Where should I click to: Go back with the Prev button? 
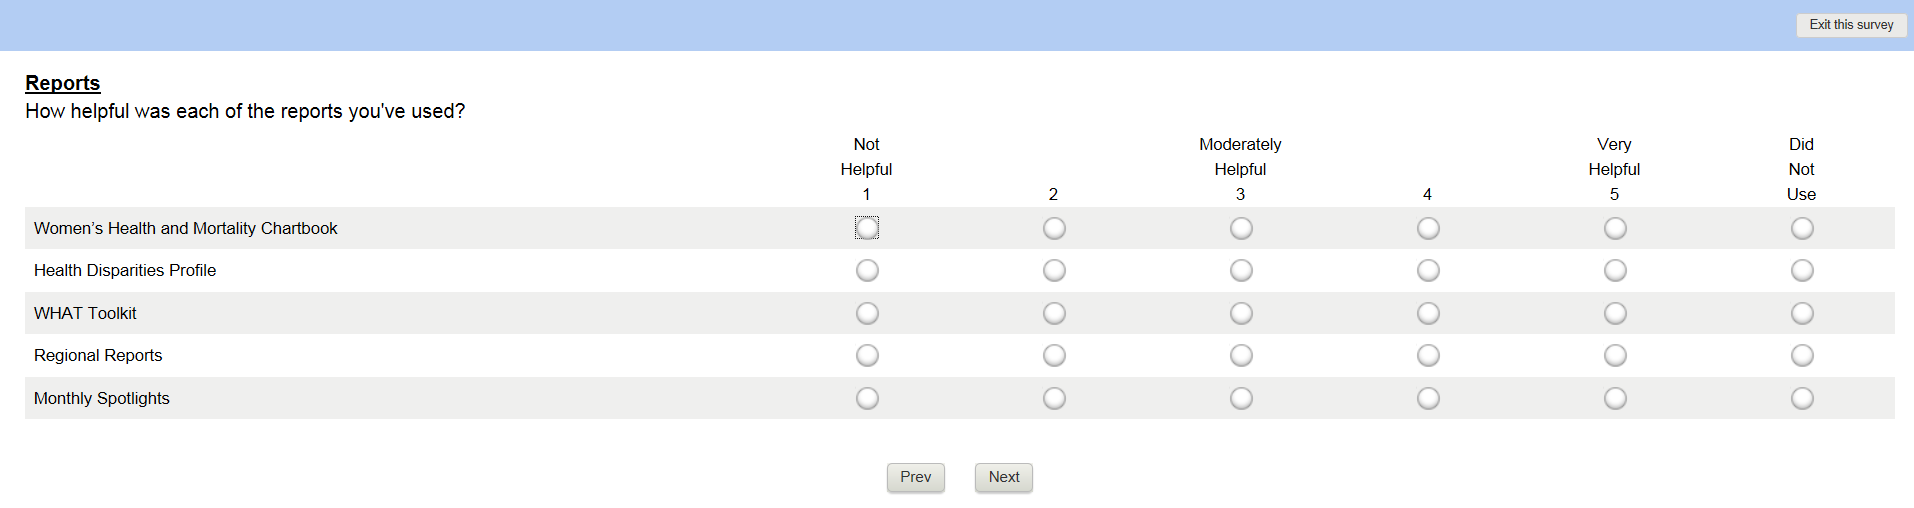coord(915,477)
